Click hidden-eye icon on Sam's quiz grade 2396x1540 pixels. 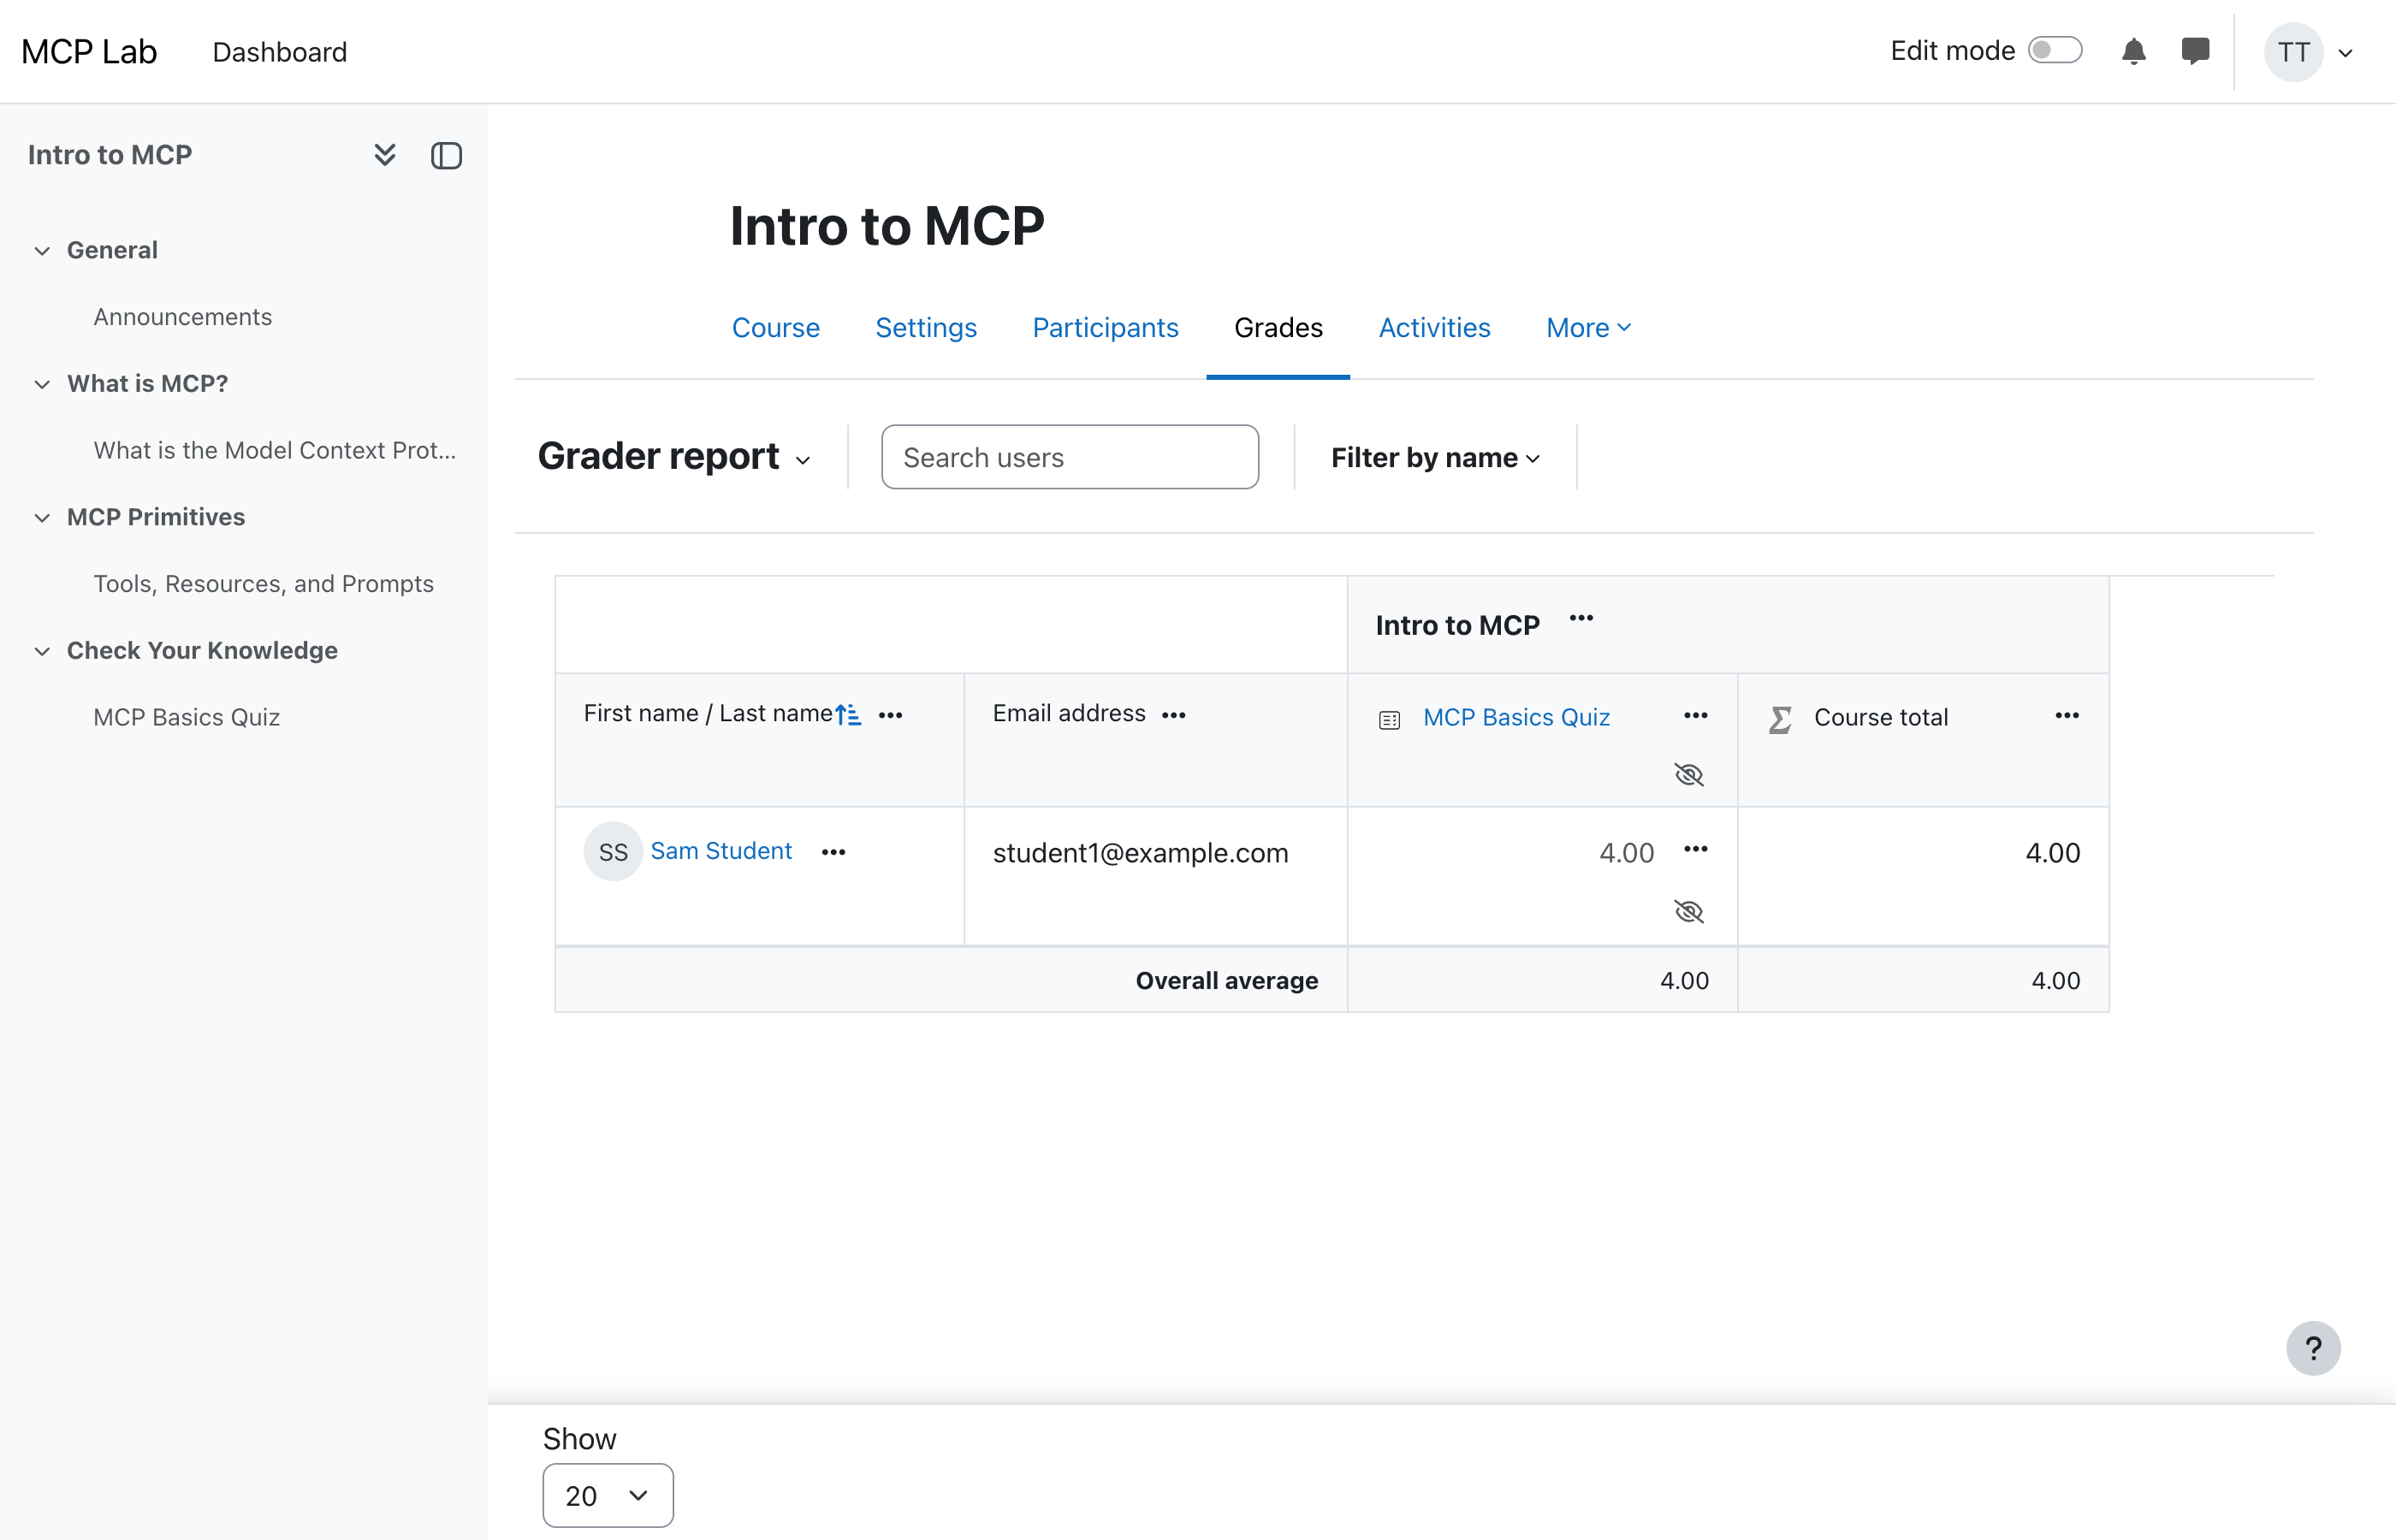[1689, 912]
